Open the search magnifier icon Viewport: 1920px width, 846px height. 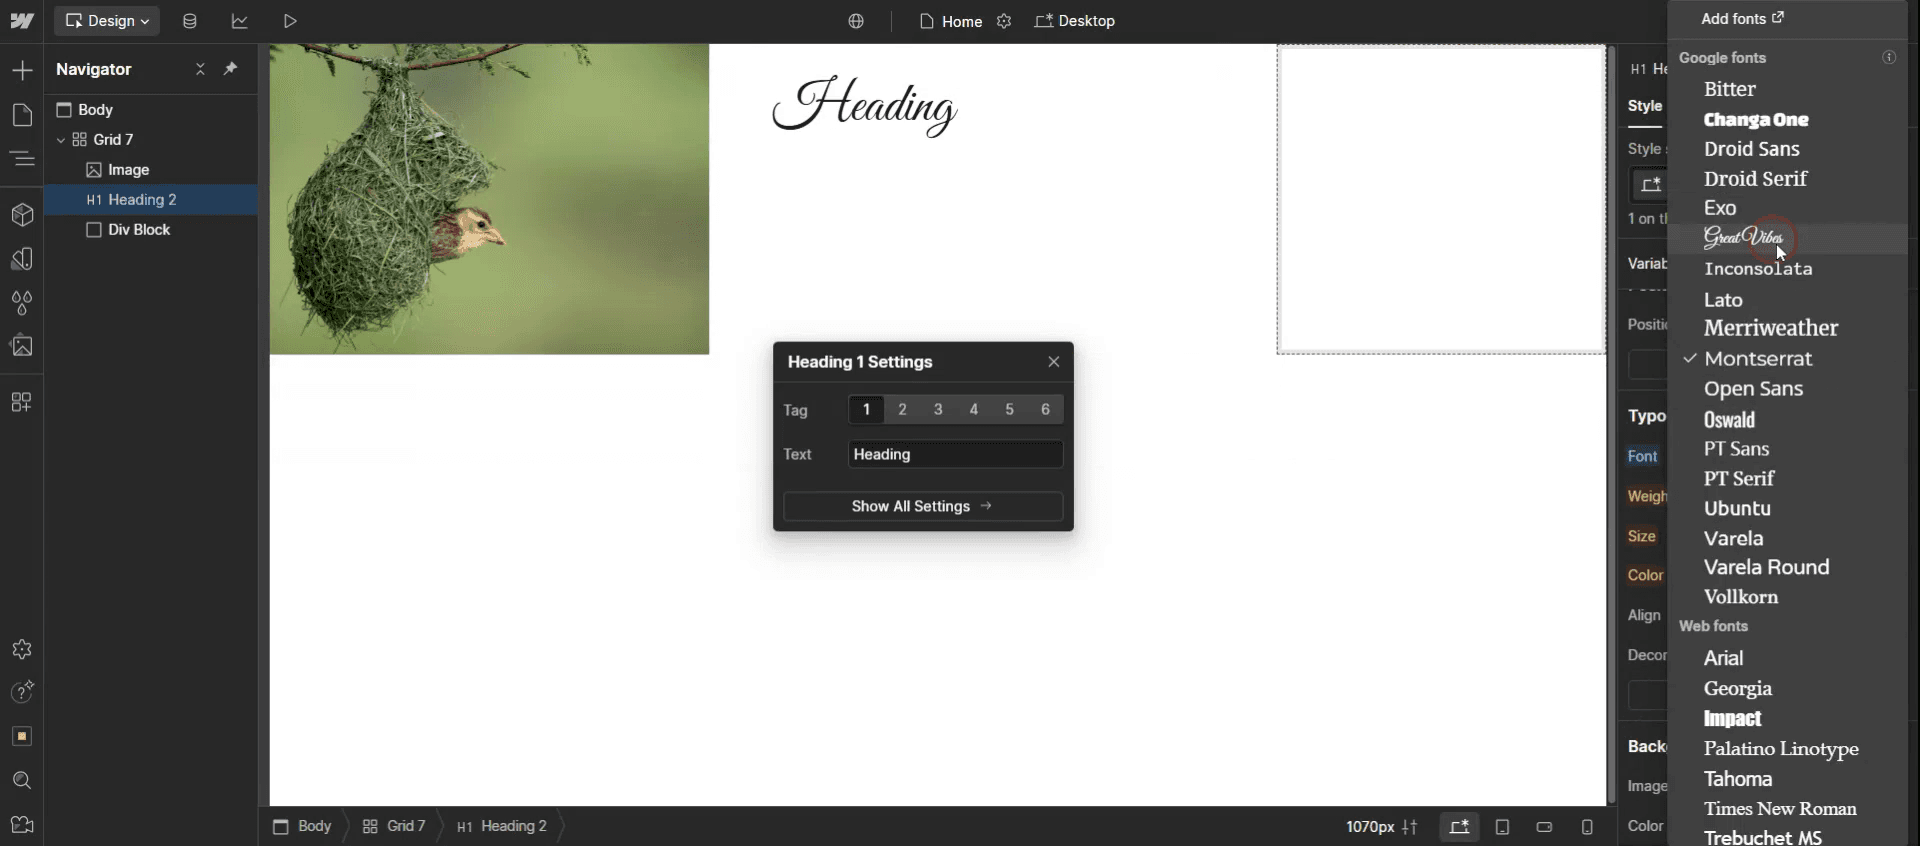[22, 780]
